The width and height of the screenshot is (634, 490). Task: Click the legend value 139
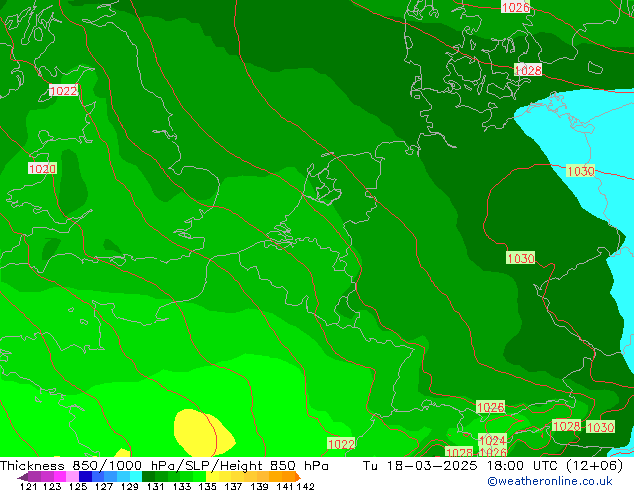(x=259, y=486)
